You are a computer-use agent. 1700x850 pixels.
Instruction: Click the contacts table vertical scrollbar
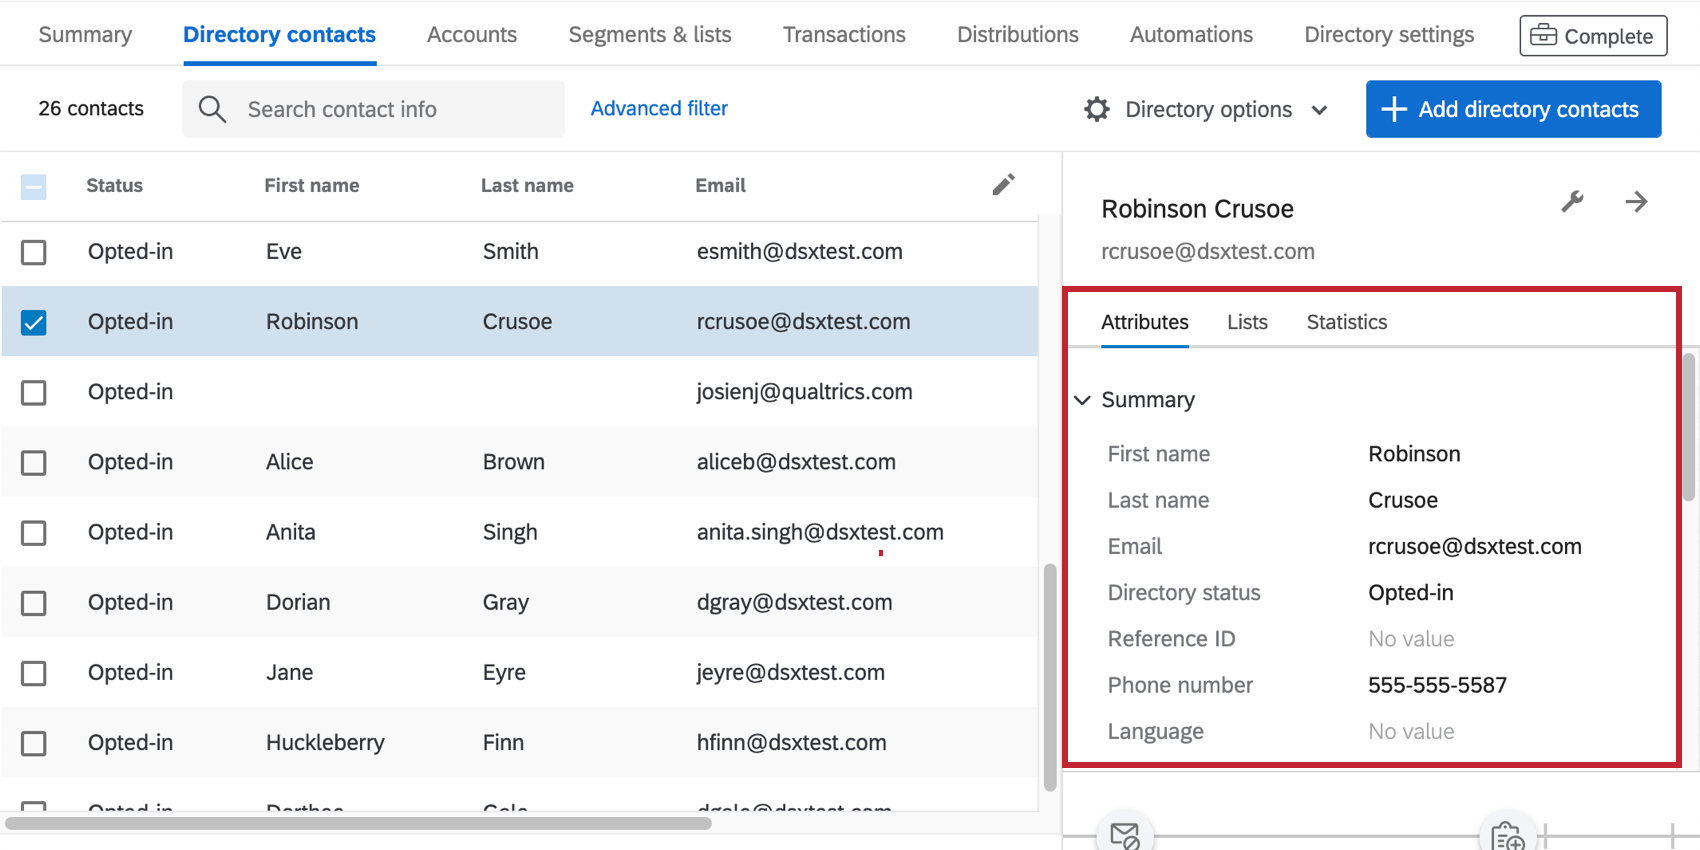tap(1050, 678)
